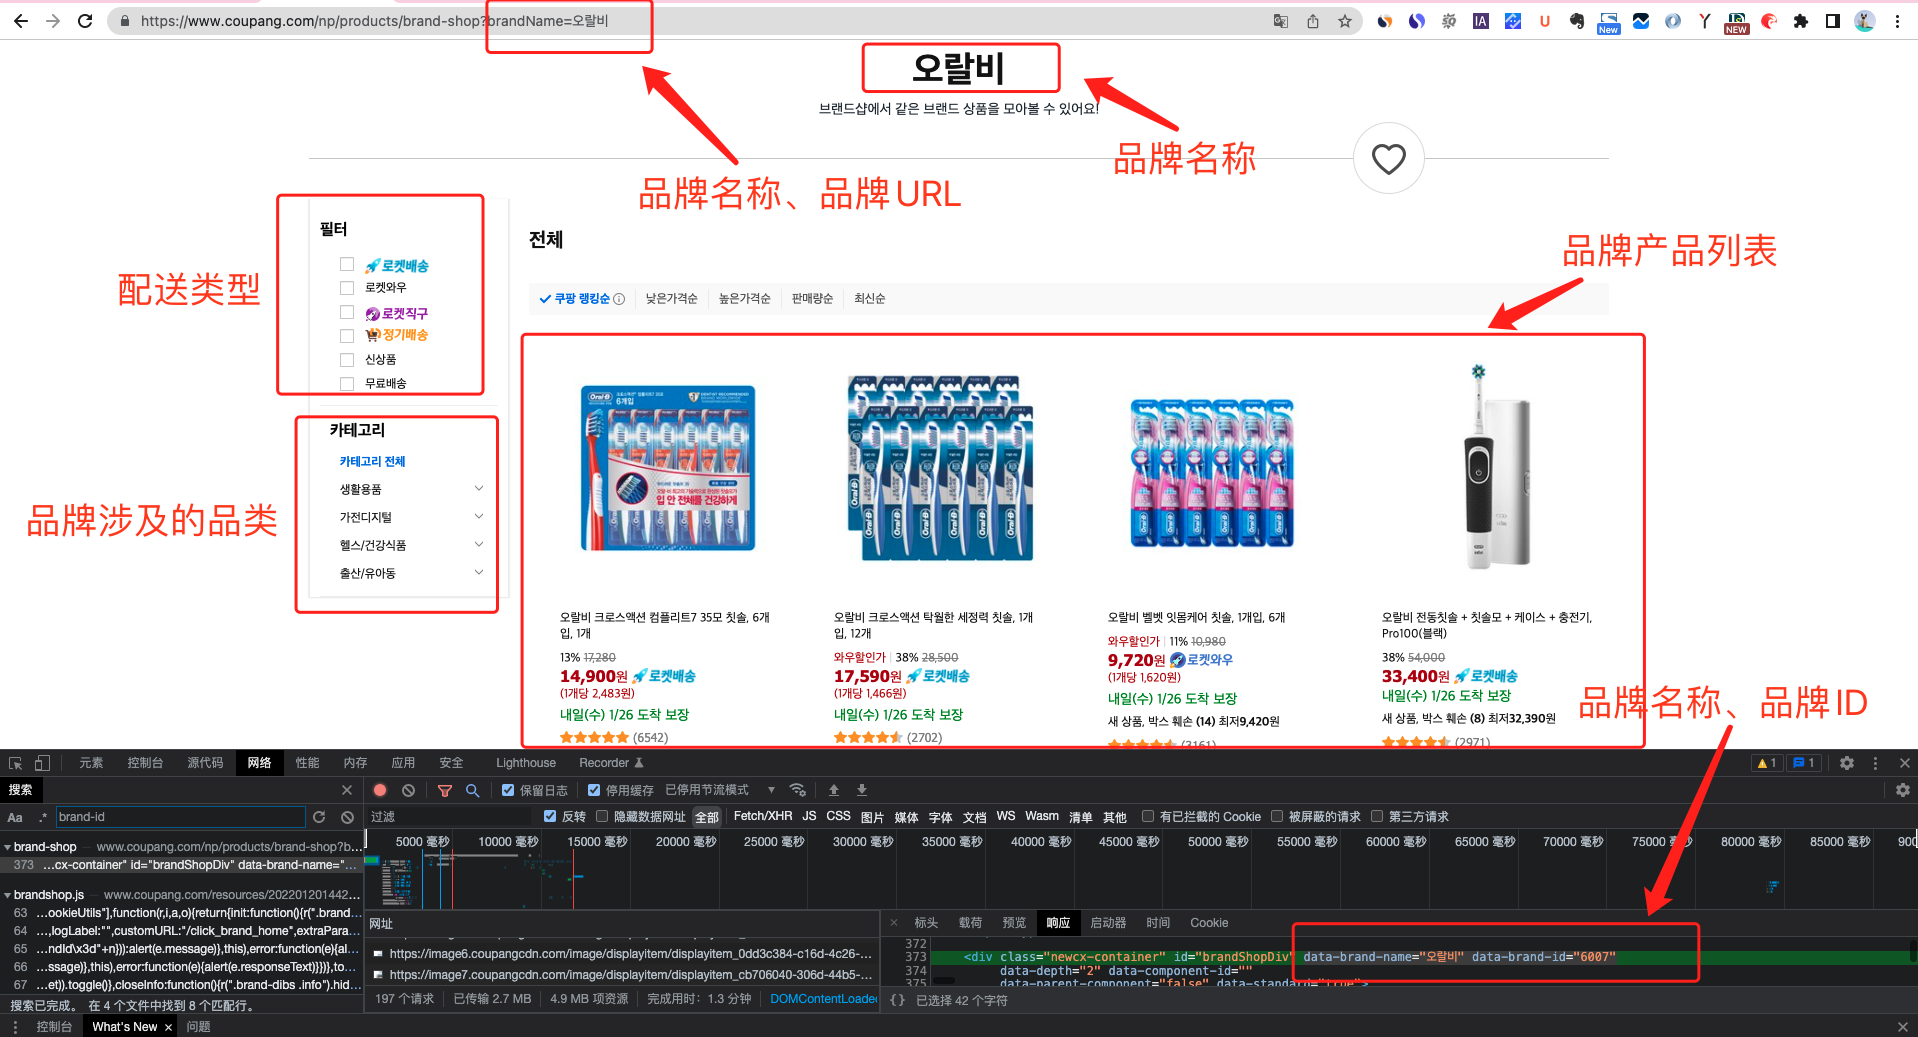The height and width of the screenshot is (1037, 1918).
Task: Open Network panel settings gear
Action: (x=1903, y=790)
